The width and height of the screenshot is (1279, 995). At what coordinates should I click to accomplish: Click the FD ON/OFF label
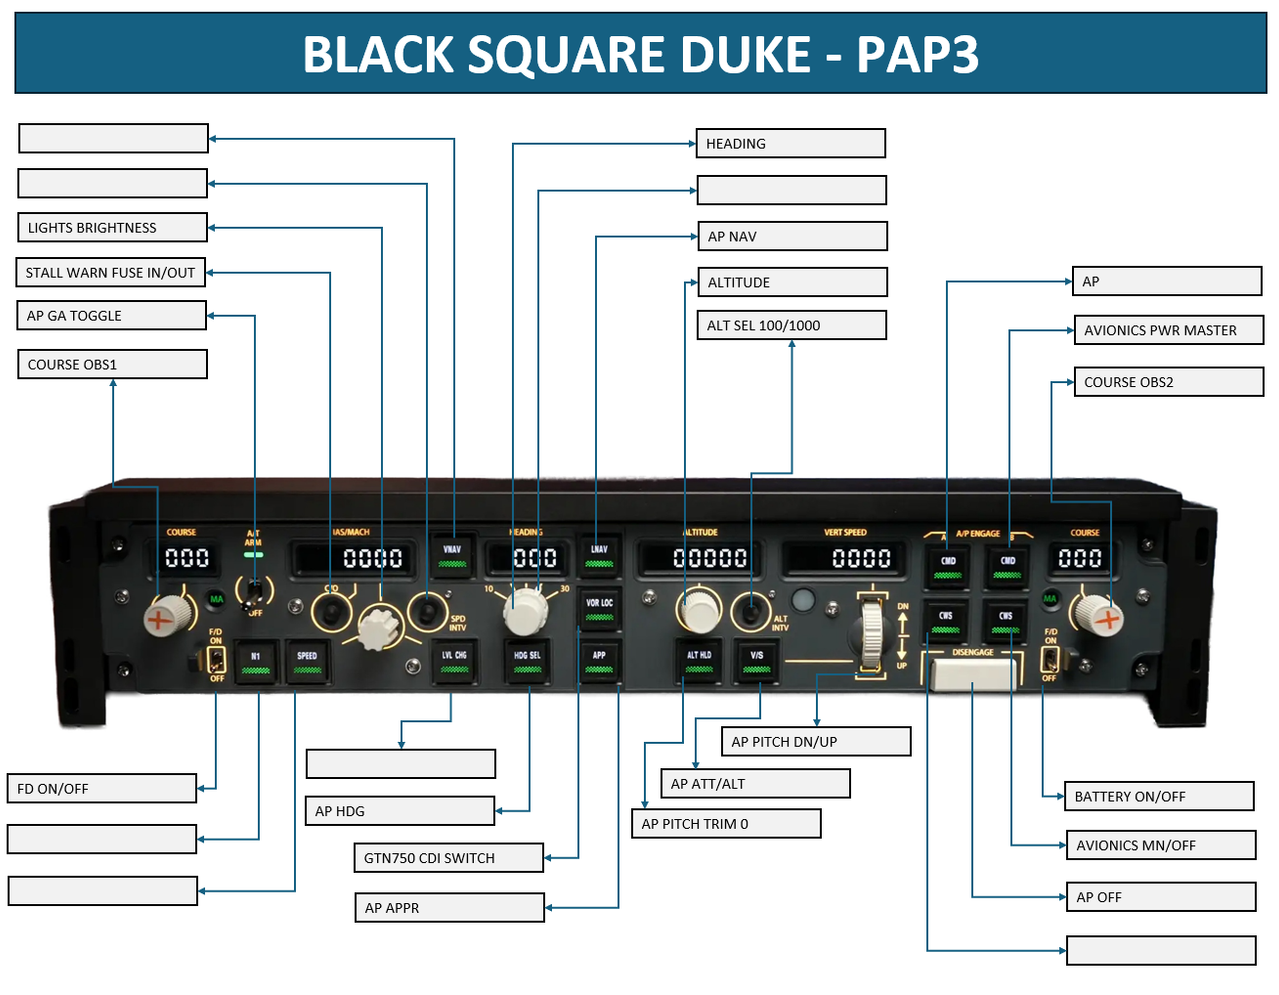[x=102, y=788]
